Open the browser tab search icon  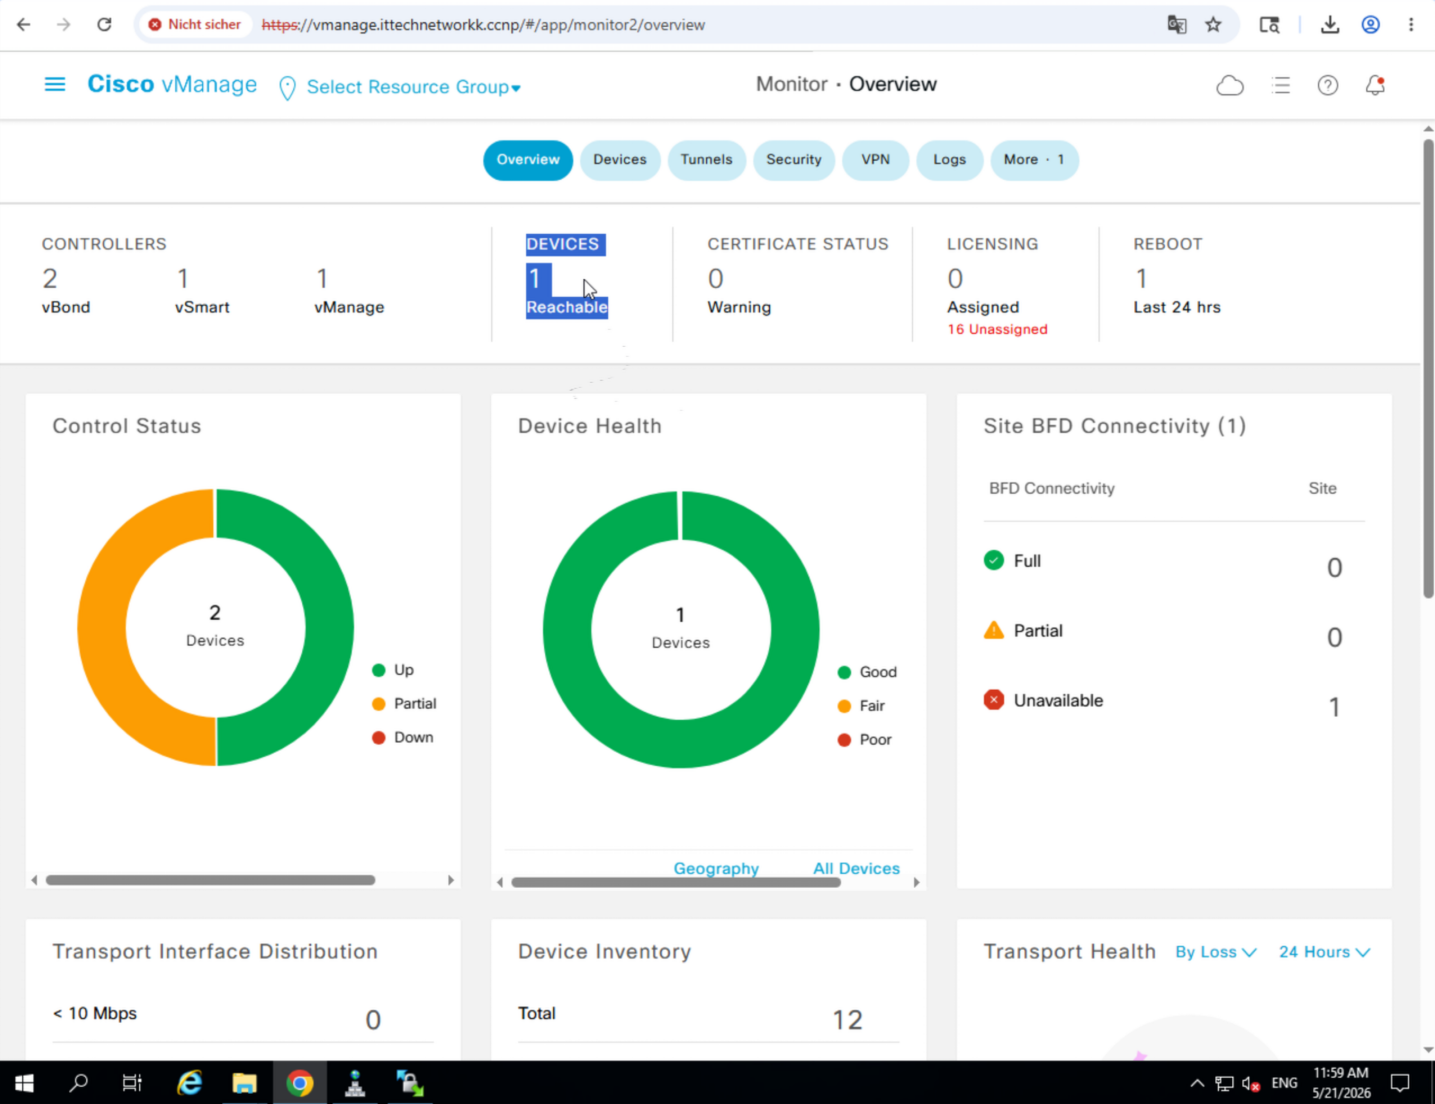pos(1269,25)
